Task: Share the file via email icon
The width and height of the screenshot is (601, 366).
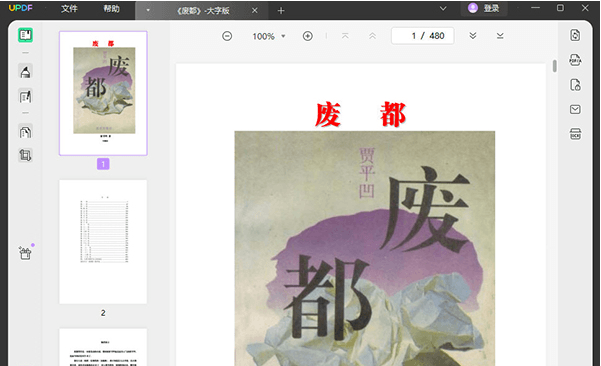Action: pyautogui.click(x=575, y=110)
